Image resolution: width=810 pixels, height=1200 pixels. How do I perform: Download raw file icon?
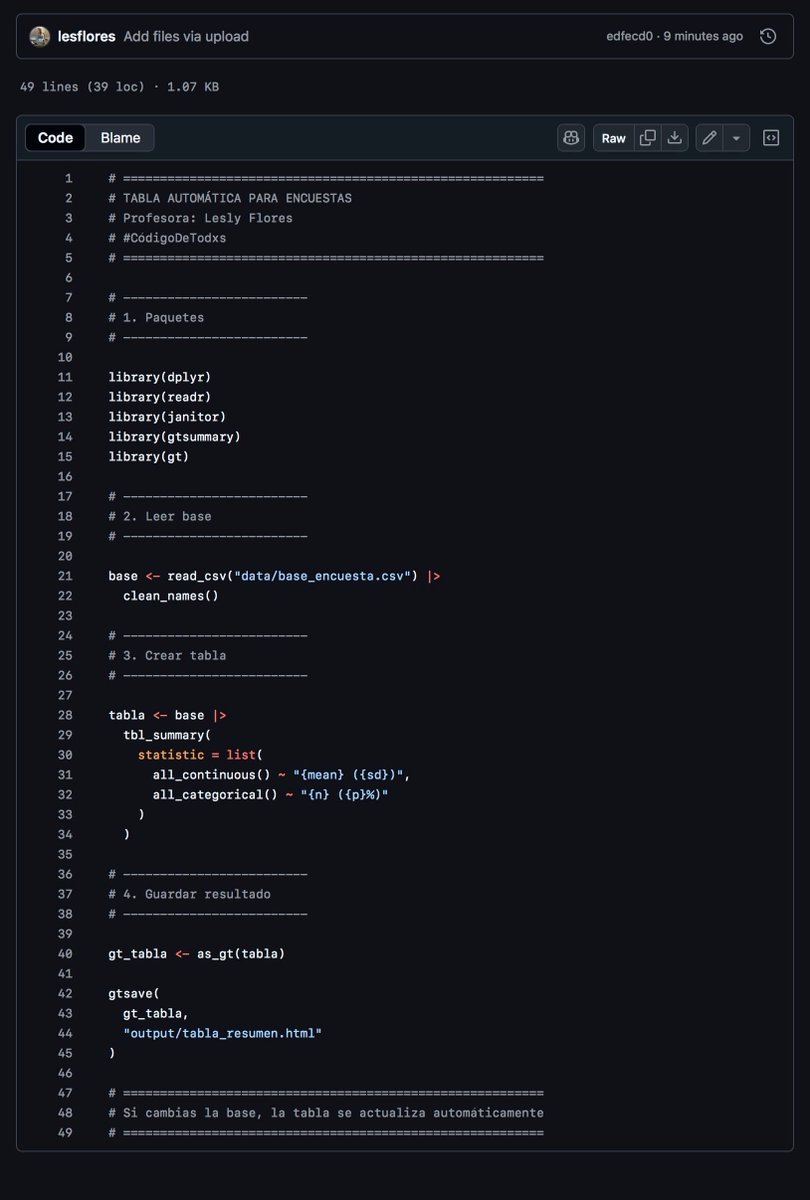[675, 138]
